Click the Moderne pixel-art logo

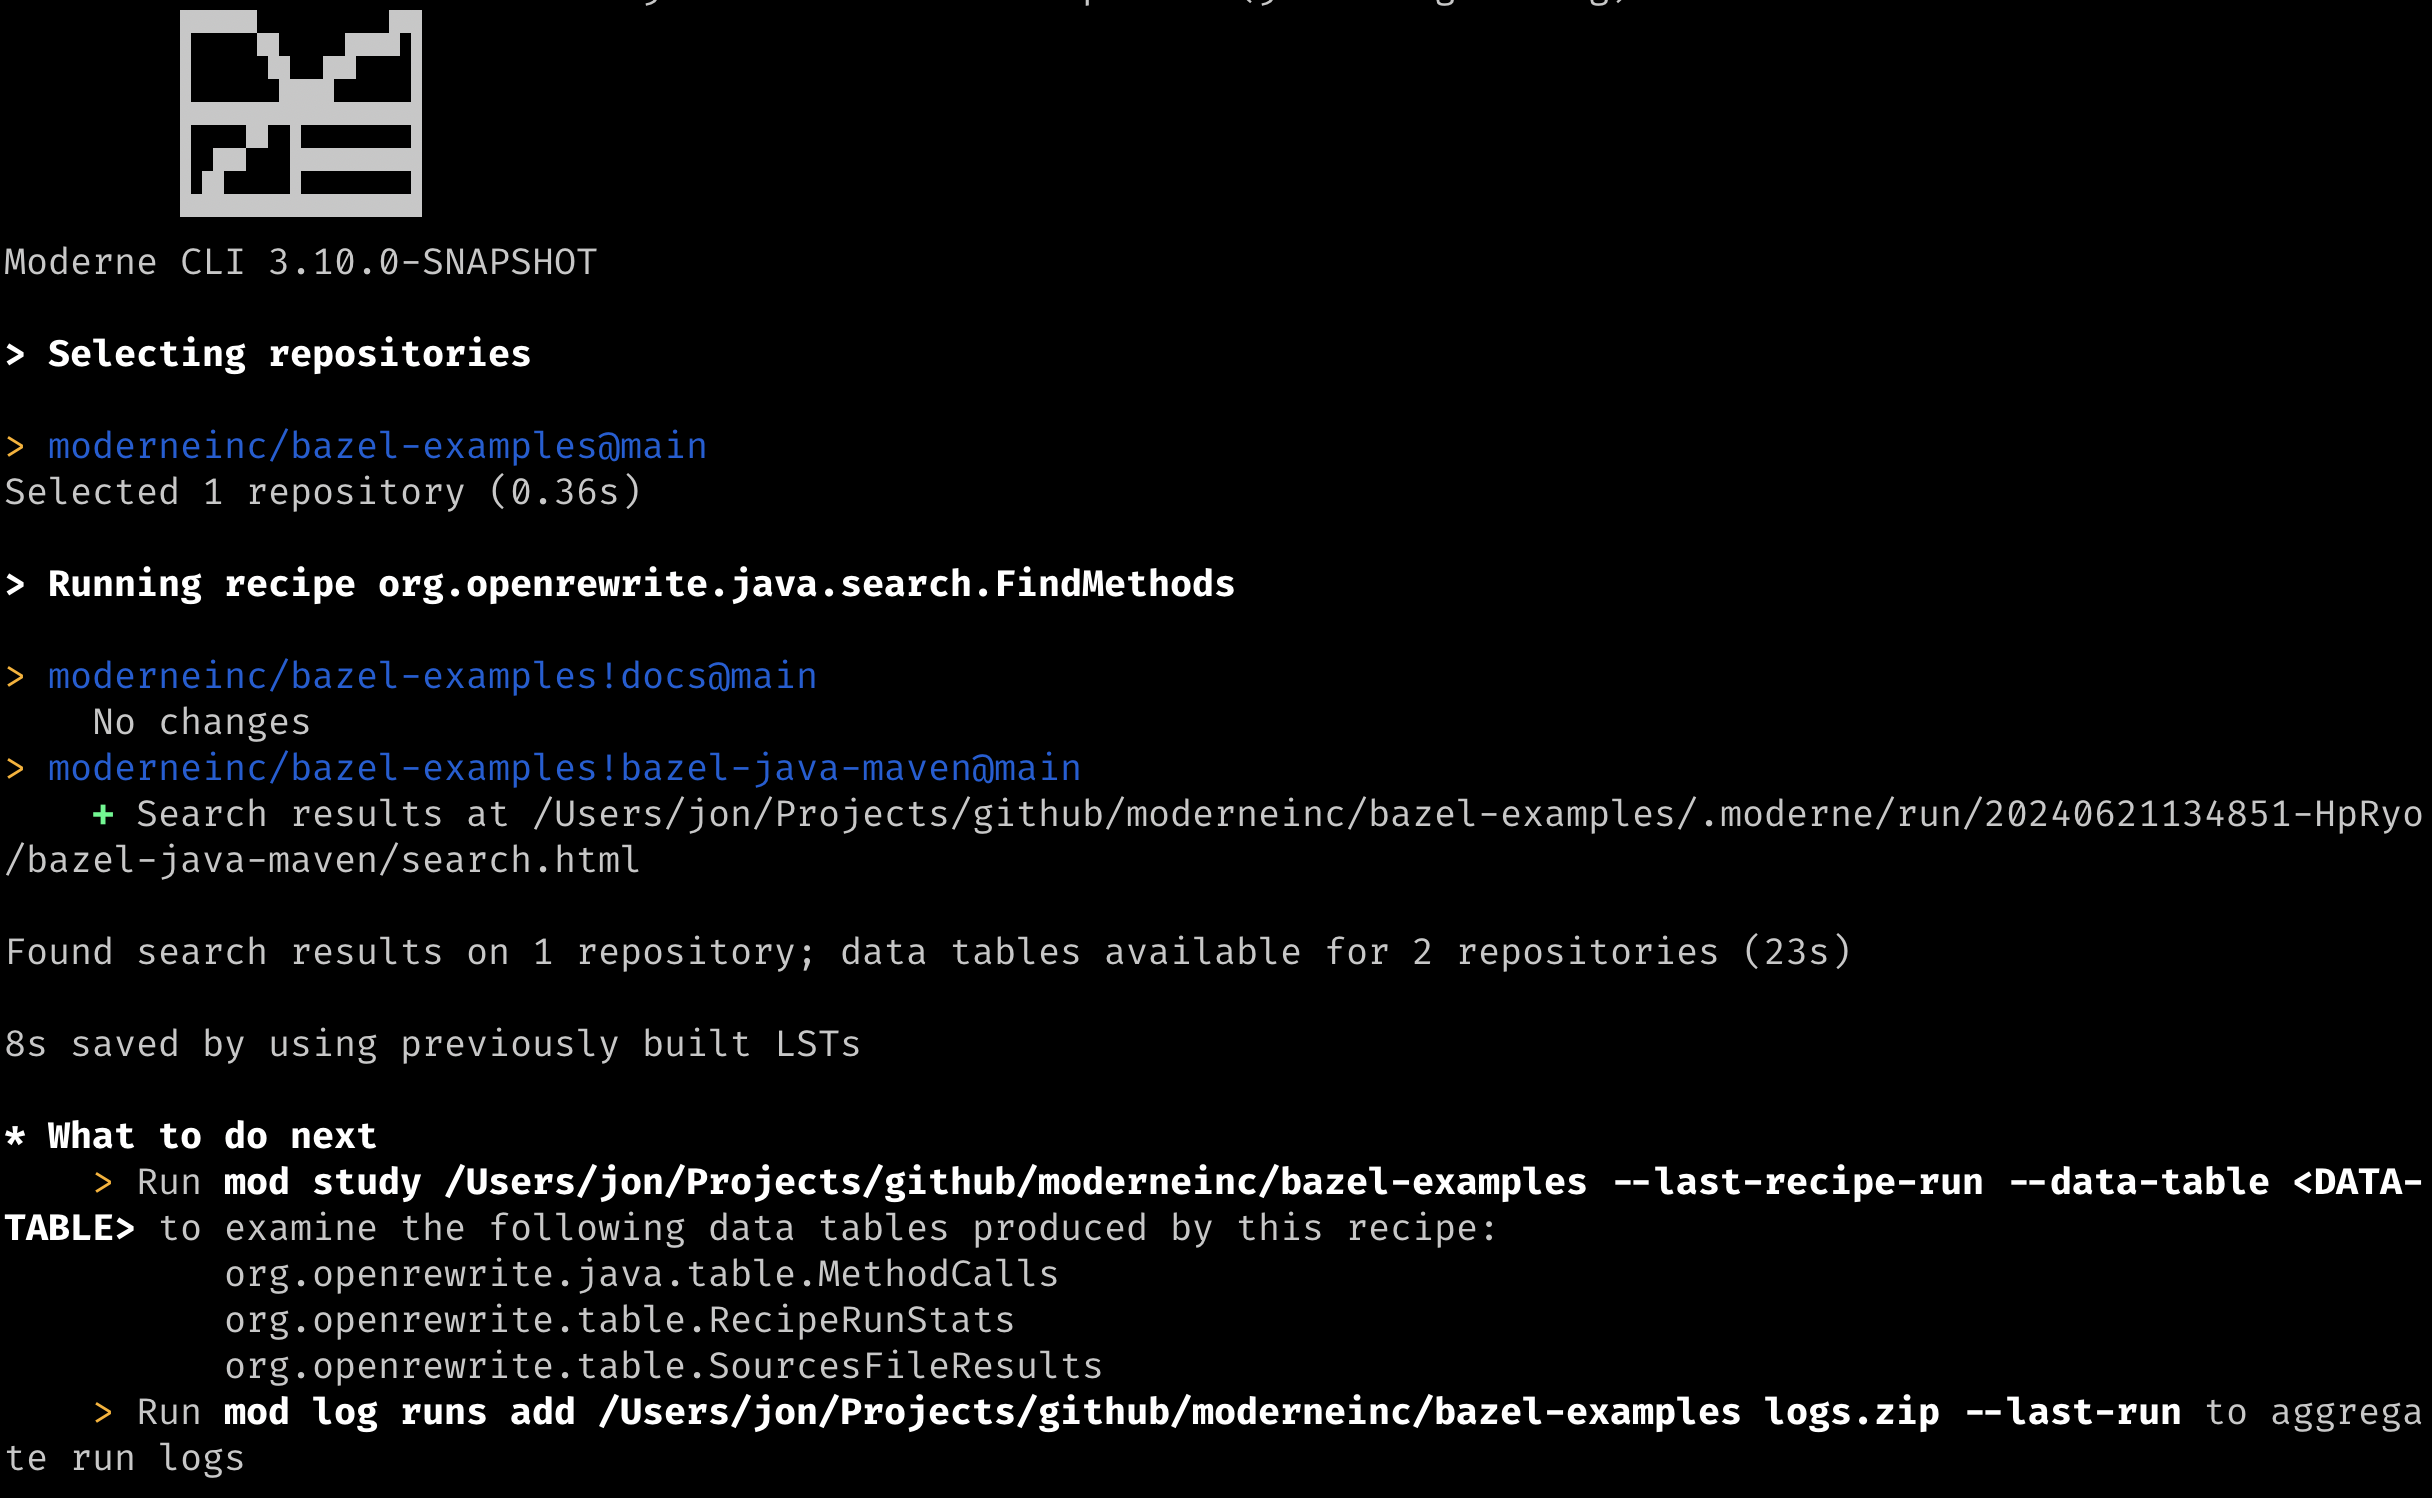point(300,113)
